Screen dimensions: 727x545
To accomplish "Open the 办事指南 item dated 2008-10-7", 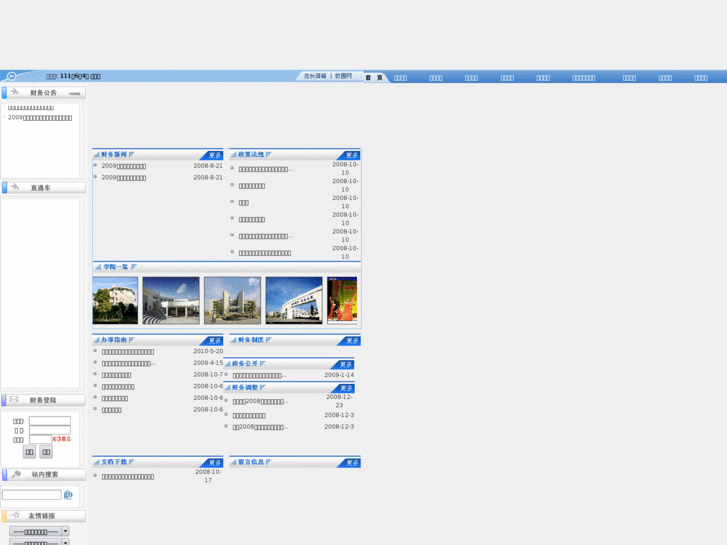I will tap(116, 375).
